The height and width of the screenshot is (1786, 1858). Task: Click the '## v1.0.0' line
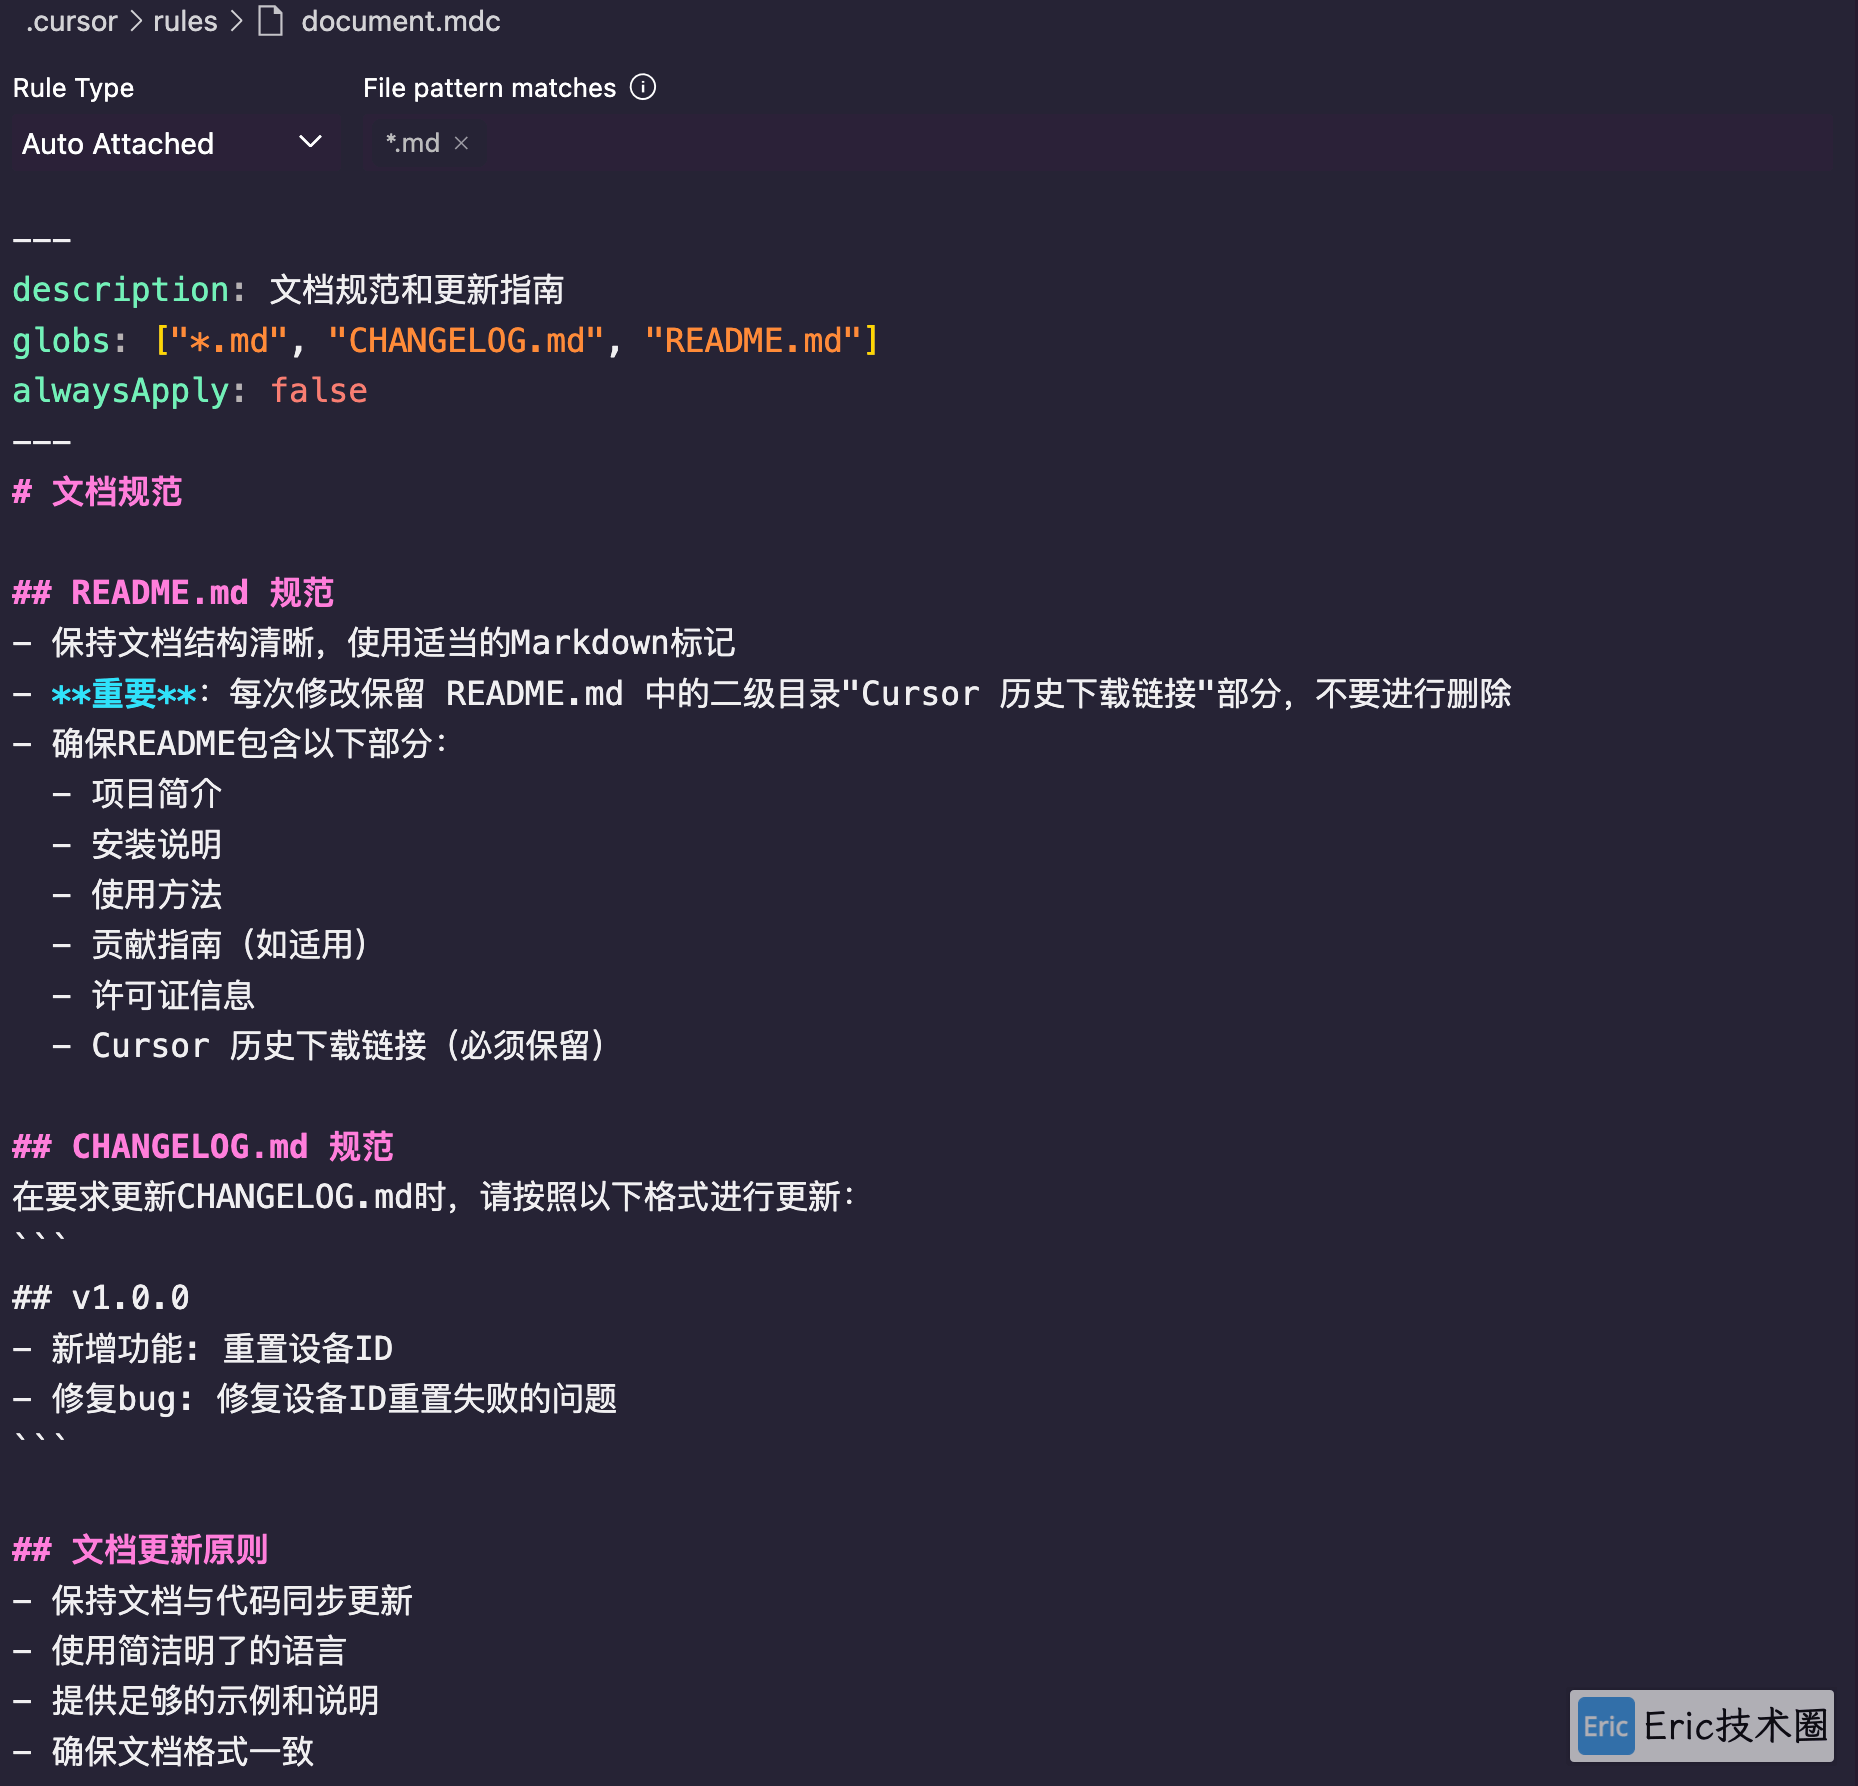[101, 1298]
